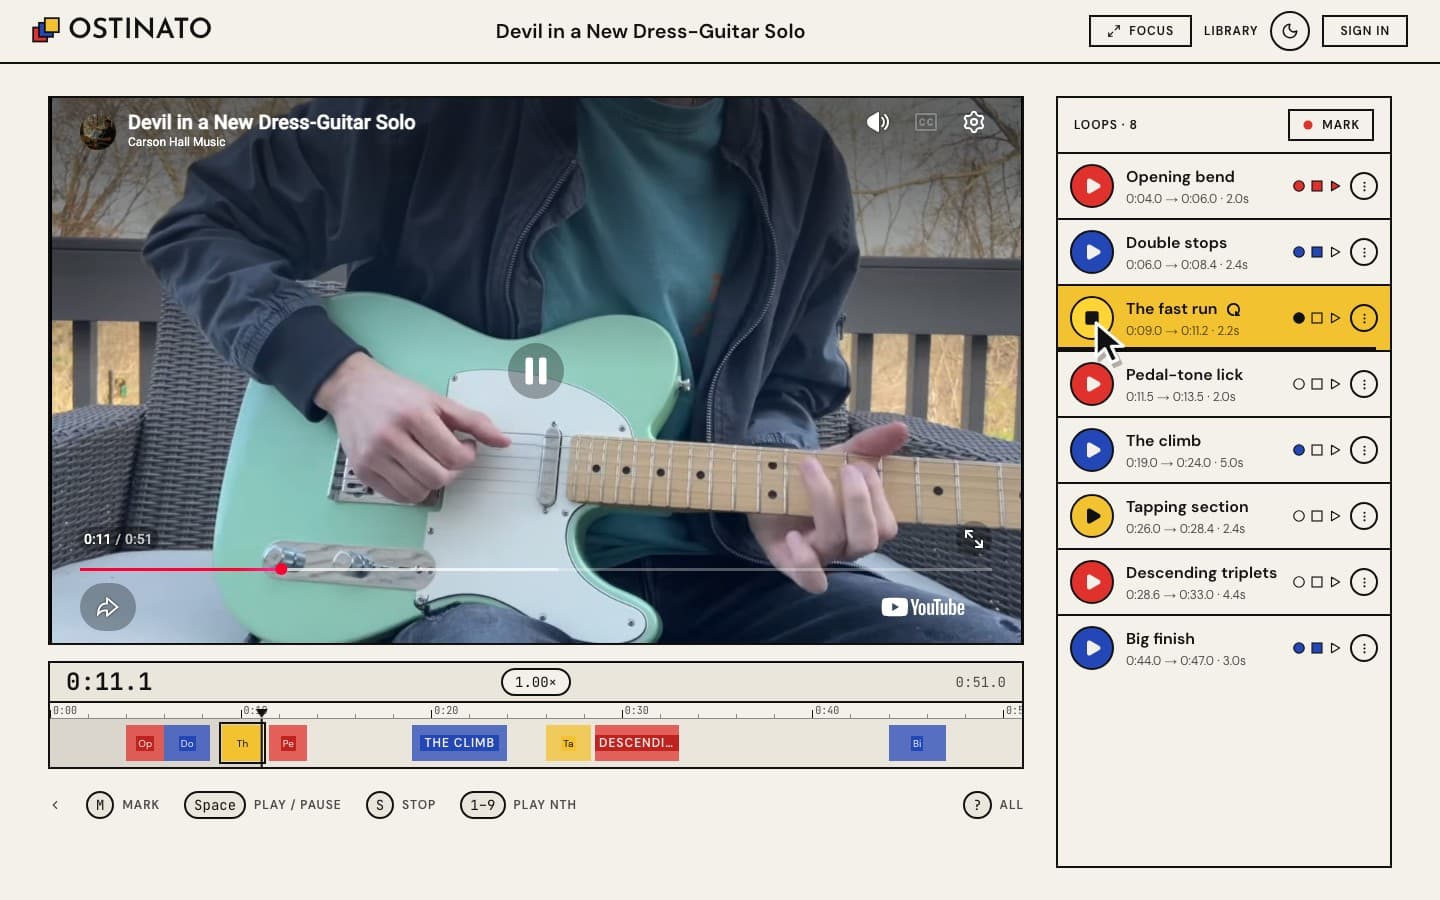Play the Big finish loop
The width and height of the screenshot is (1440, 900).
(1092, 648)
